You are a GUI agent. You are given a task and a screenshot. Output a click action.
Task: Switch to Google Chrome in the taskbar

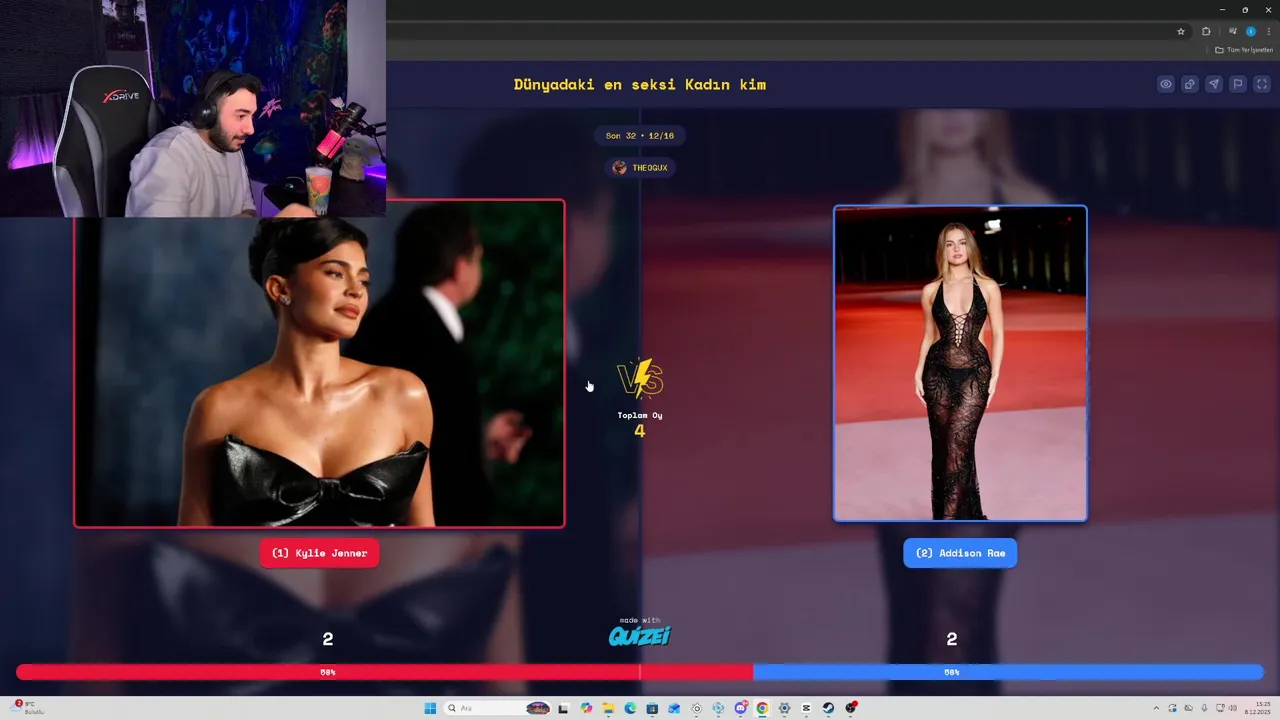tap(762, 708)
